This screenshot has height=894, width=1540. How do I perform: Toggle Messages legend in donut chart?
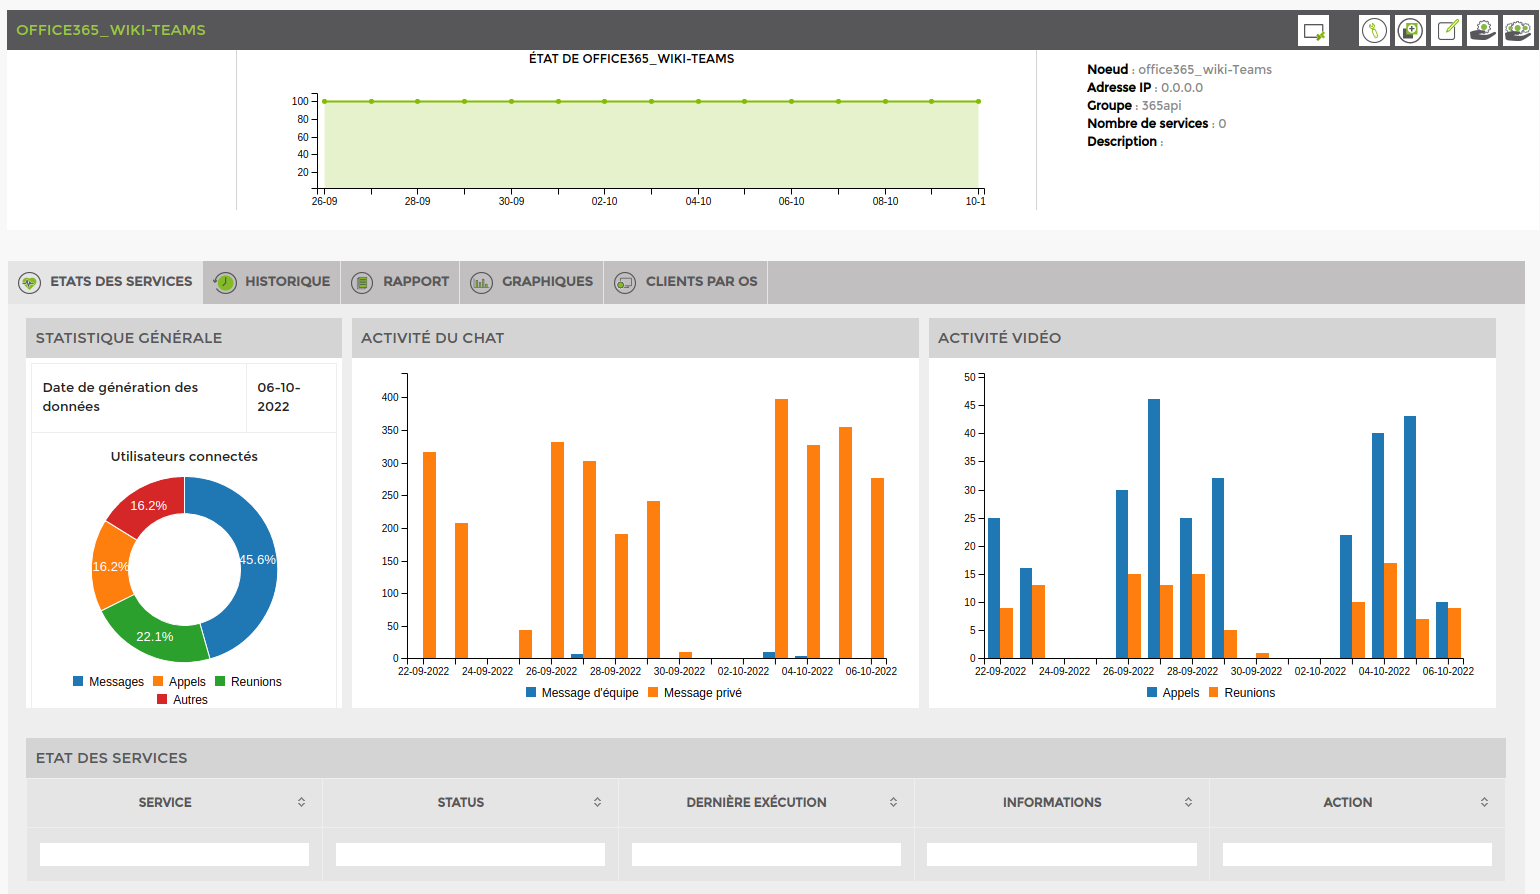108,682
